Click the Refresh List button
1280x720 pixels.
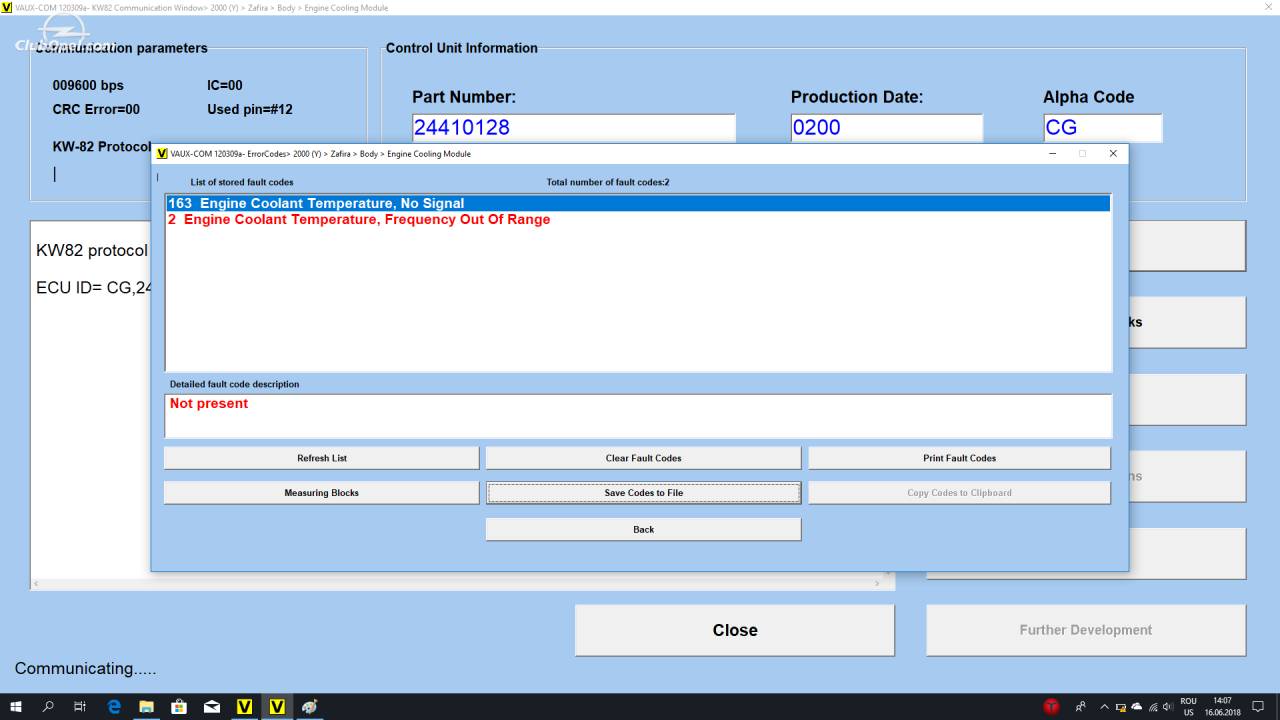322,458
